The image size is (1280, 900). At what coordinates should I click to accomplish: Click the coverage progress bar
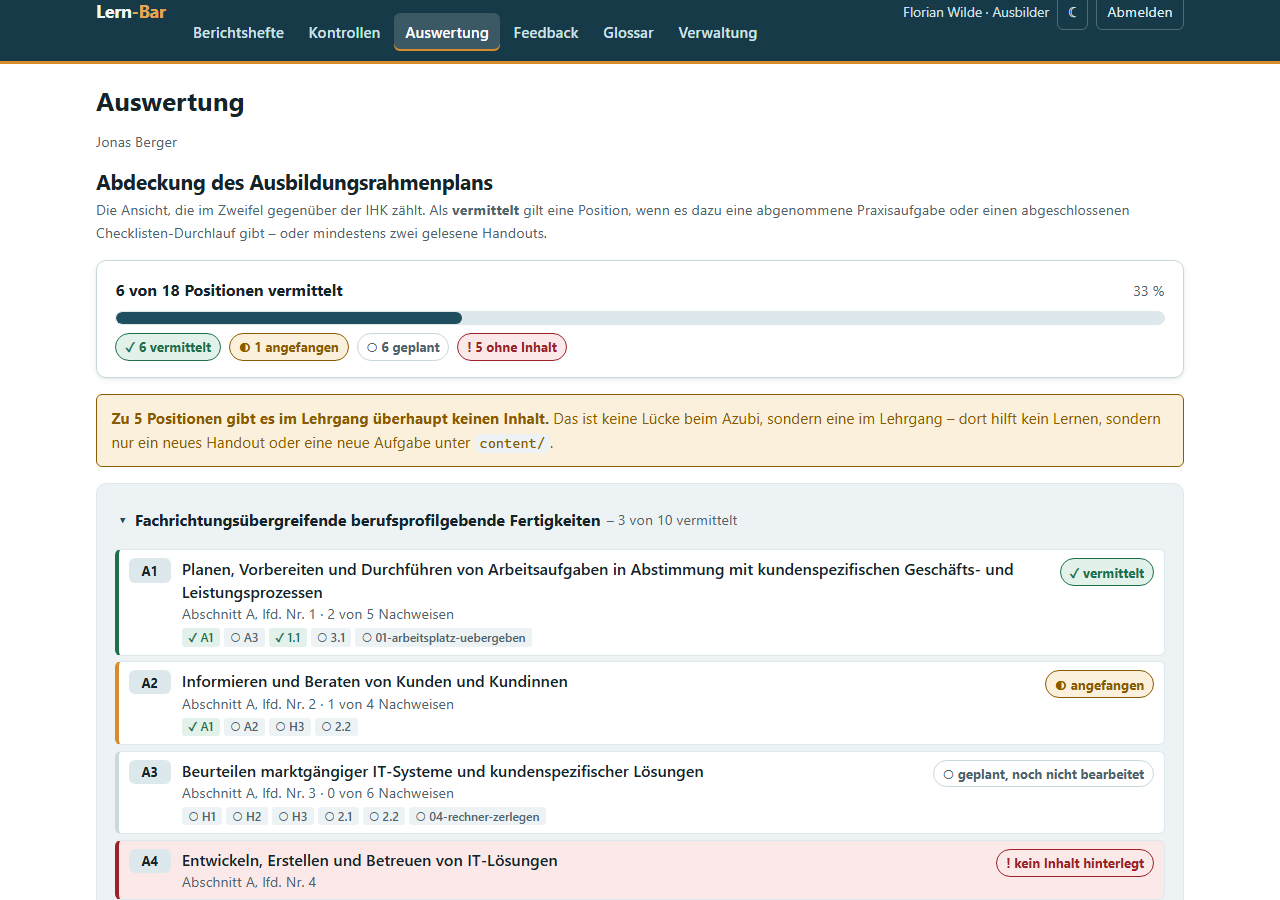pyautogui.click(x=640, y=318)
